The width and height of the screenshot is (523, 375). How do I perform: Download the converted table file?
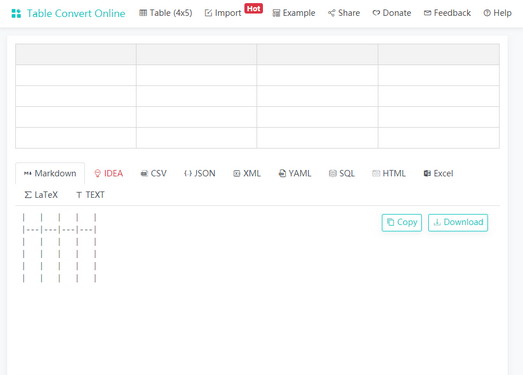[458, 222]
